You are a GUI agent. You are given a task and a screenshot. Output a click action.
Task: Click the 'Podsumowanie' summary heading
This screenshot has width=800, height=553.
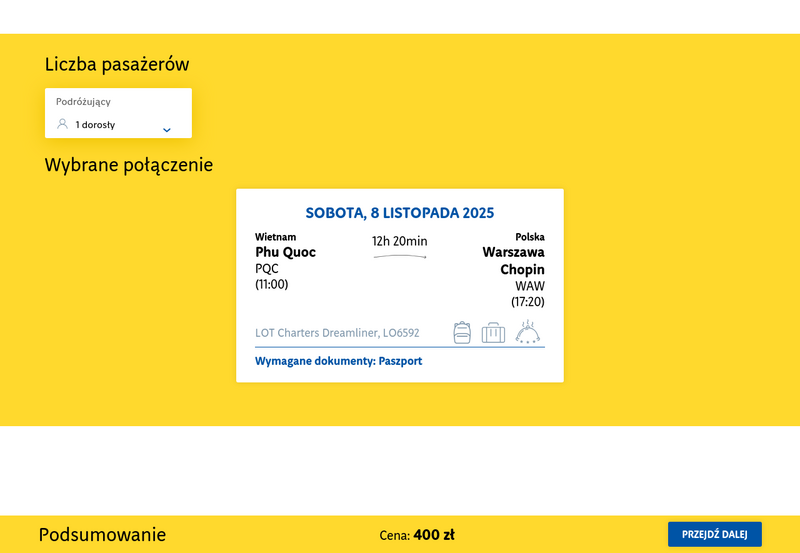(x=102, y=535)
